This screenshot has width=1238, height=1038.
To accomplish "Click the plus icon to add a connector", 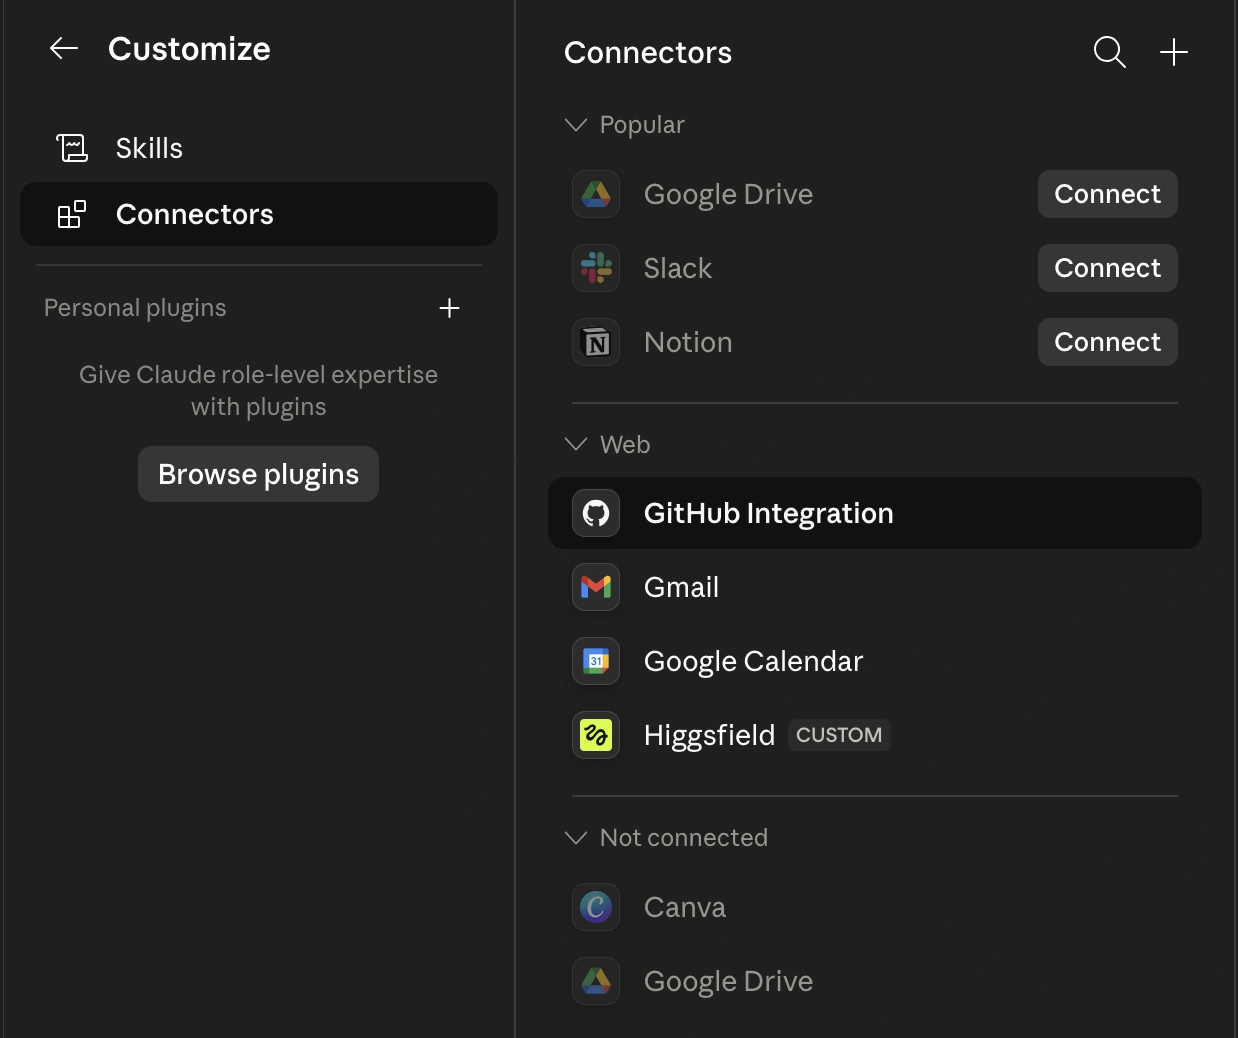I will [1174, 52].
